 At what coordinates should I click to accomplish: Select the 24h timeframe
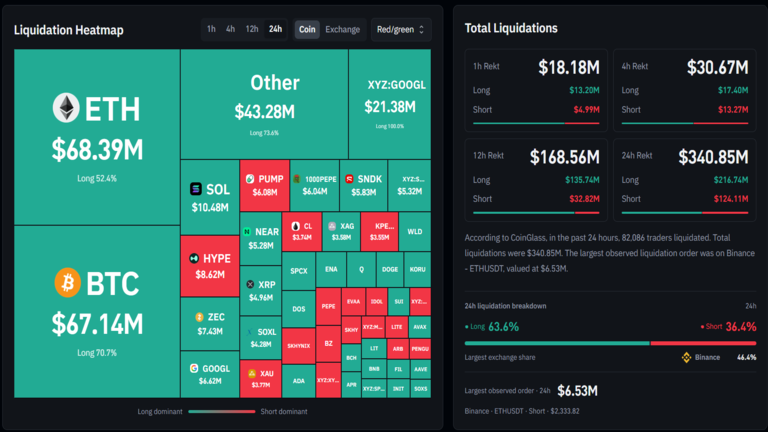pyautogui.click(x=275, y=29)
